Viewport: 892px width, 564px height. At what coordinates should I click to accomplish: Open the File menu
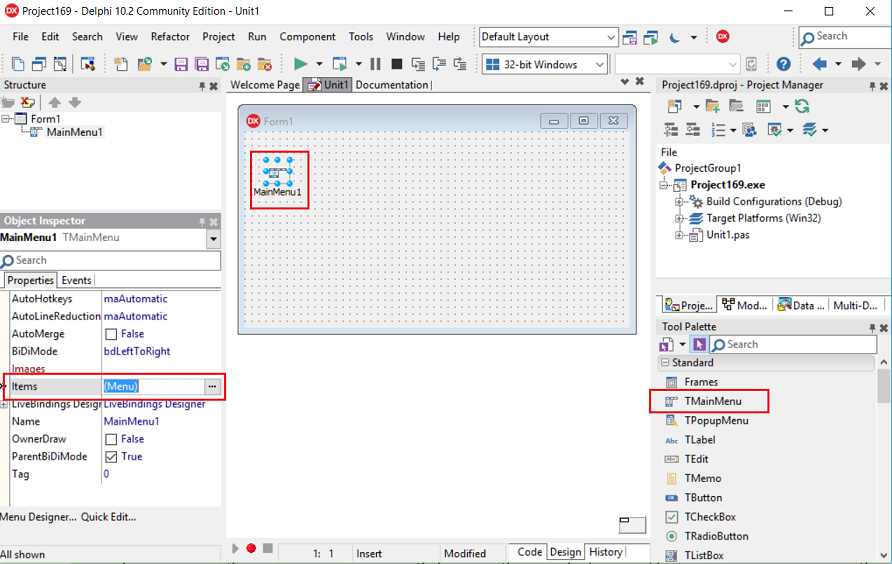20,36
